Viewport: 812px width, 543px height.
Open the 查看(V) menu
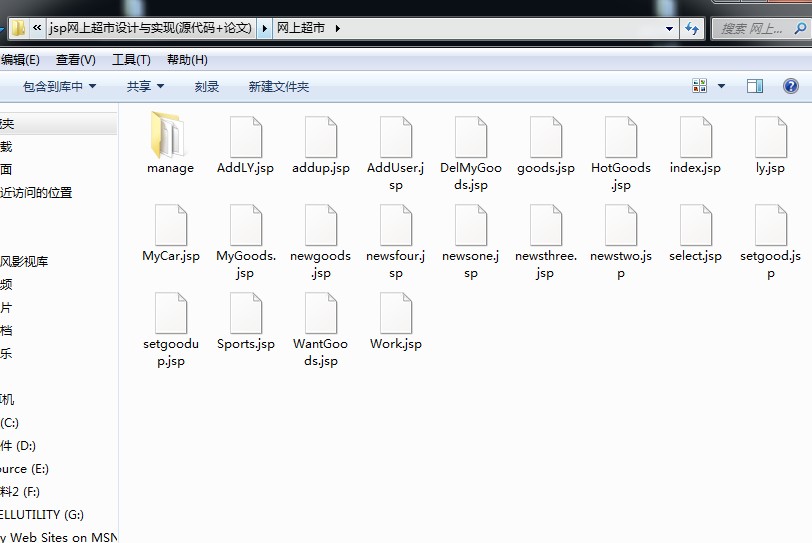(x=76, y=60)
